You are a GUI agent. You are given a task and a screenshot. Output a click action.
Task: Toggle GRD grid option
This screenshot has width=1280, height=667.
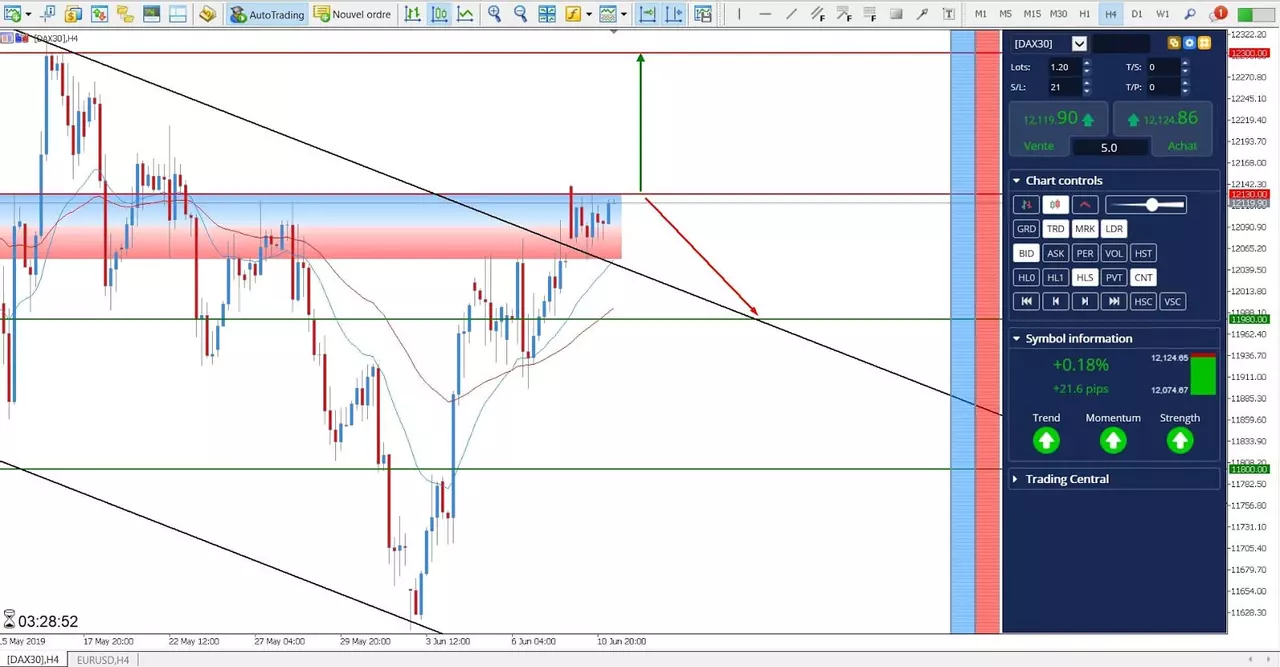click(1026, 229)
